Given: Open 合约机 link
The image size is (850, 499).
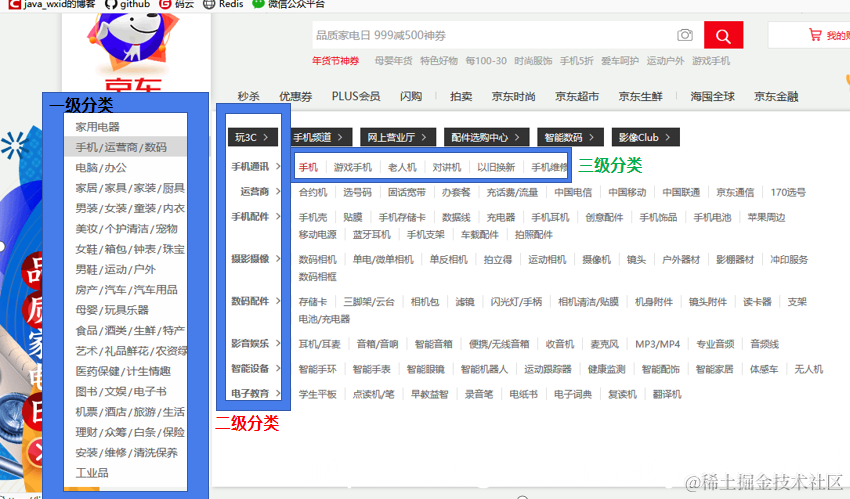Looking at the screenshot, I should (x=313, y=192).
